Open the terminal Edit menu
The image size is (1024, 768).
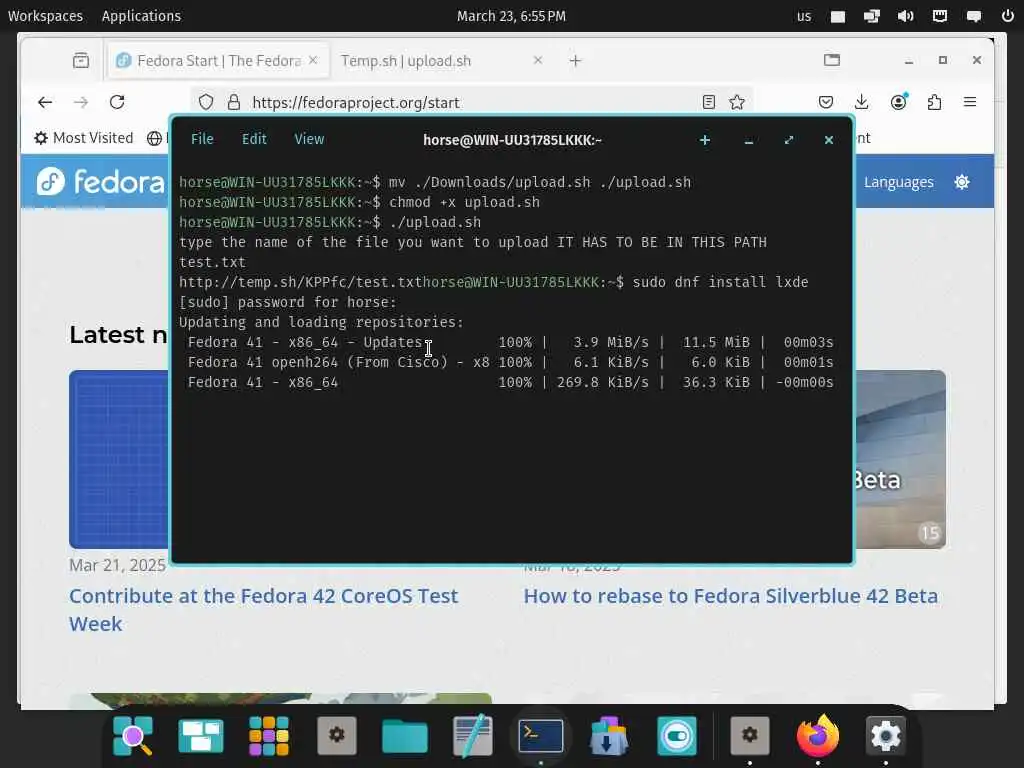254,139
